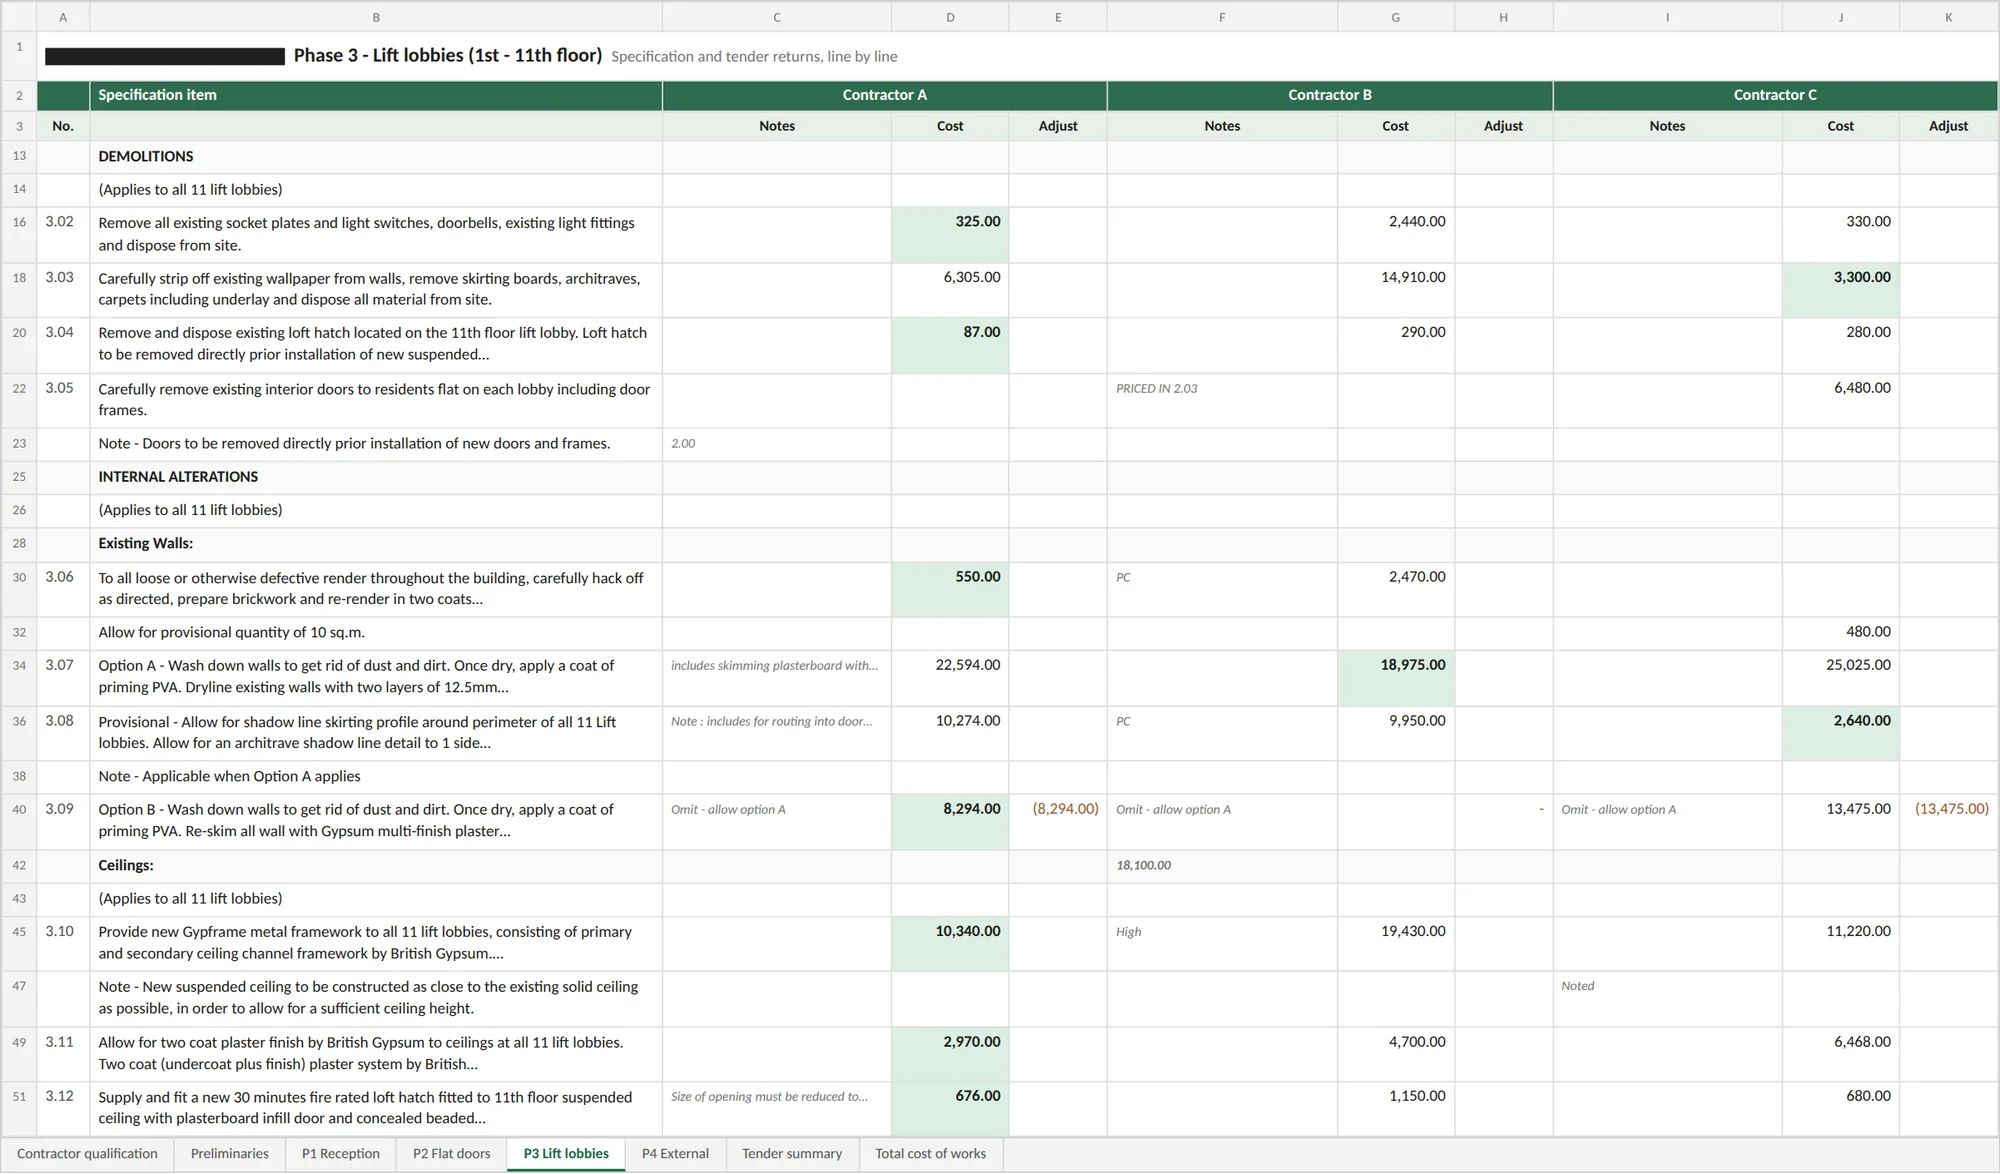2000x1174 pixels.
Task: Select the Ceilings: subheading cell
Action: (x=376, y=866)
